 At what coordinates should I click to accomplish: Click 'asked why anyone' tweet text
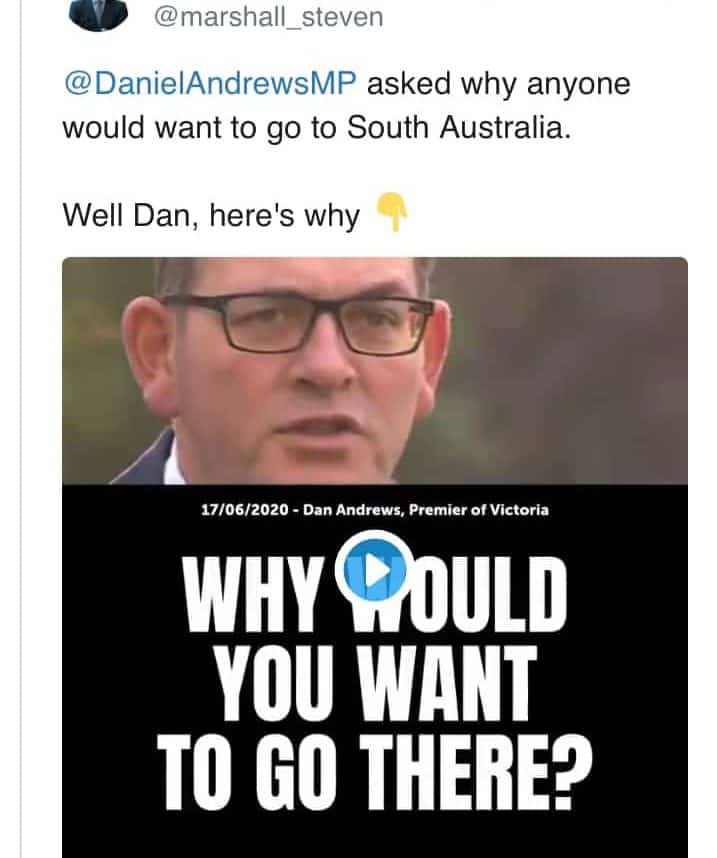pos(499,85)
